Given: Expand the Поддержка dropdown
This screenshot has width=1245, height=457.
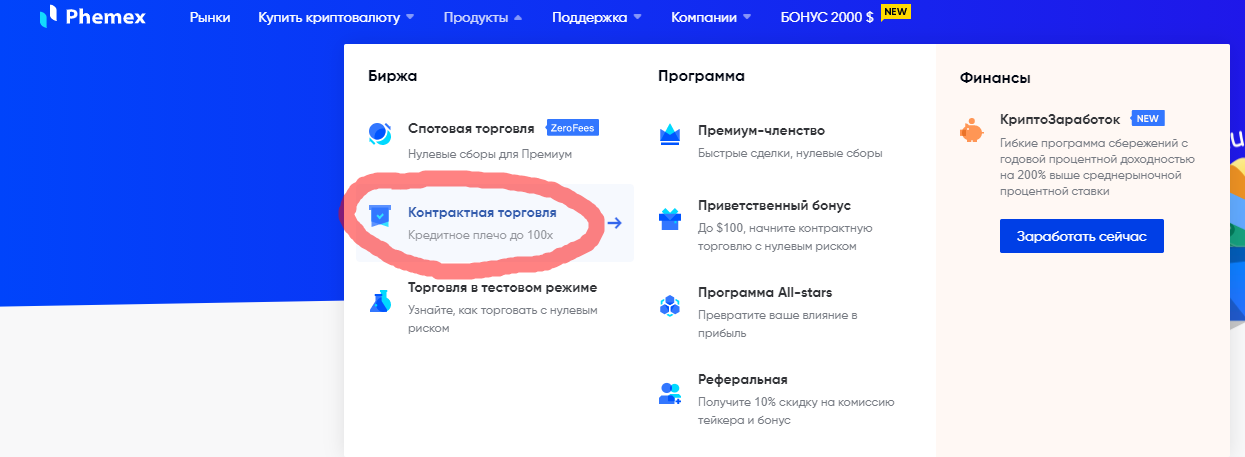Looking at the screenshot, I should coord(598,18).
